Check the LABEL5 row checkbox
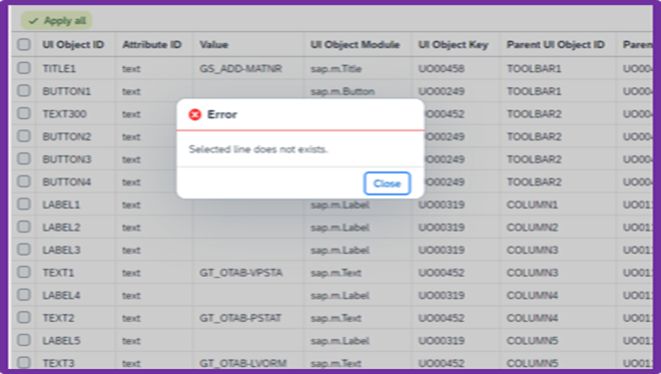 tap(24, 340)
